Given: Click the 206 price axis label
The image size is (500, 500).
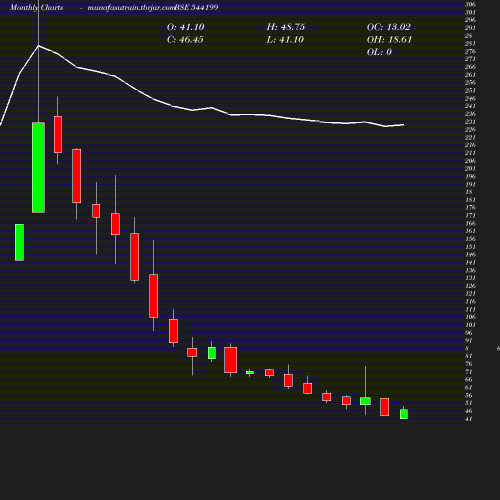Looking at the screenshot, I should (x=470, y=161).
